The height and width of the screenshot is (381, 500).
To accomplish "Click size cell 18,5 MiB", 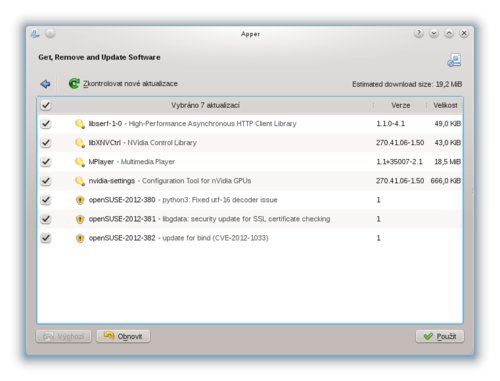I will [x=447, y=162].
